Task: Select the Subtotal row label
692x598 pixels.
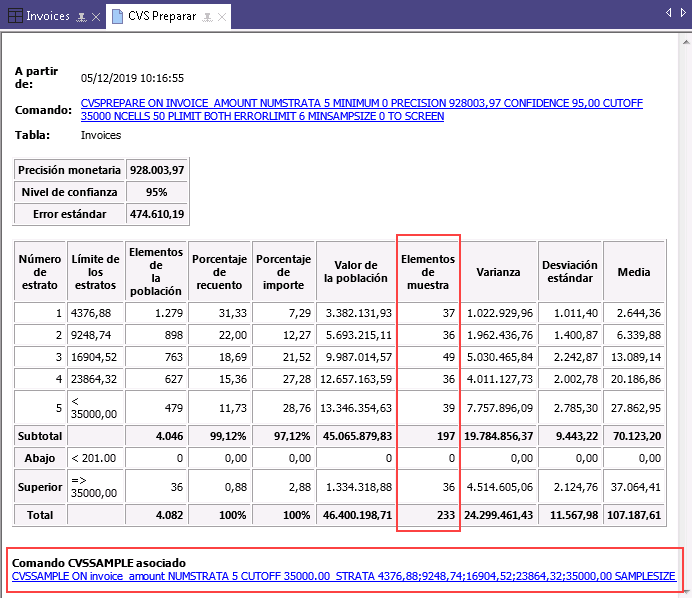Action: (39, 436)
